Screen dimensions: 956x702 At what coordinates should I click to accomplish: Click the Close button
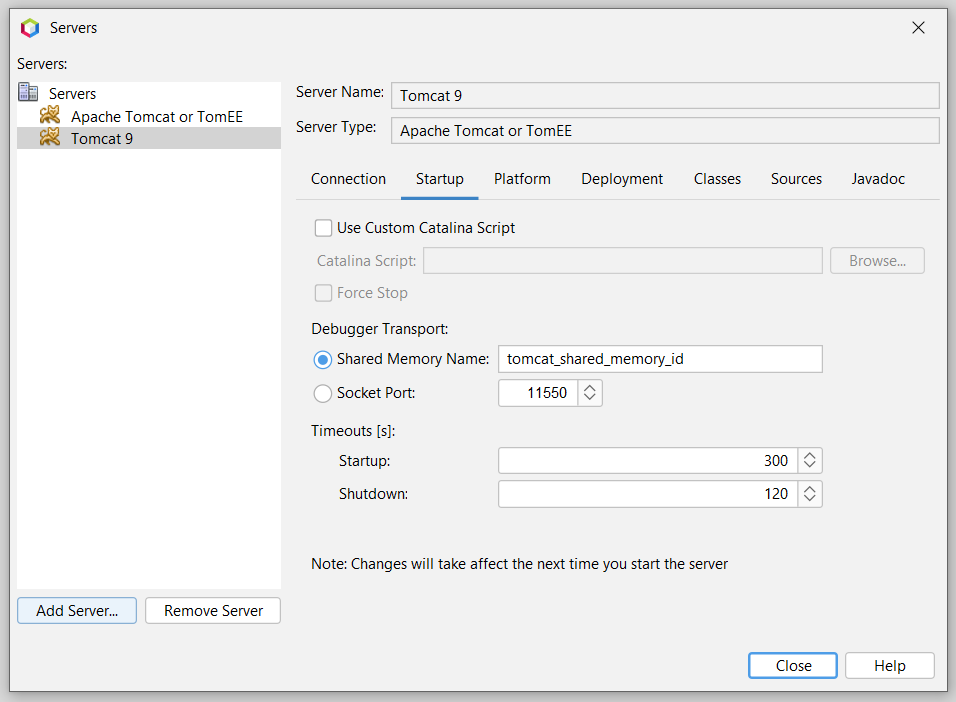pos(793,665)
